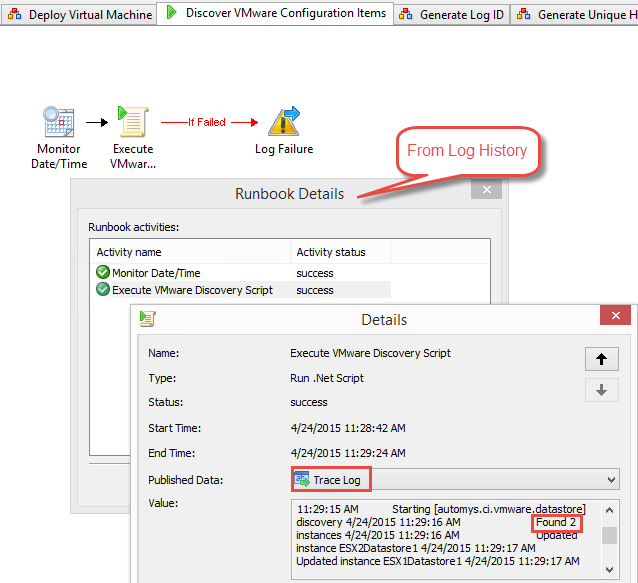The width and height of the screenshot is (638, 583).
Task: Click the green play icon on Discover VMware tab
Action: click(171, 13)
